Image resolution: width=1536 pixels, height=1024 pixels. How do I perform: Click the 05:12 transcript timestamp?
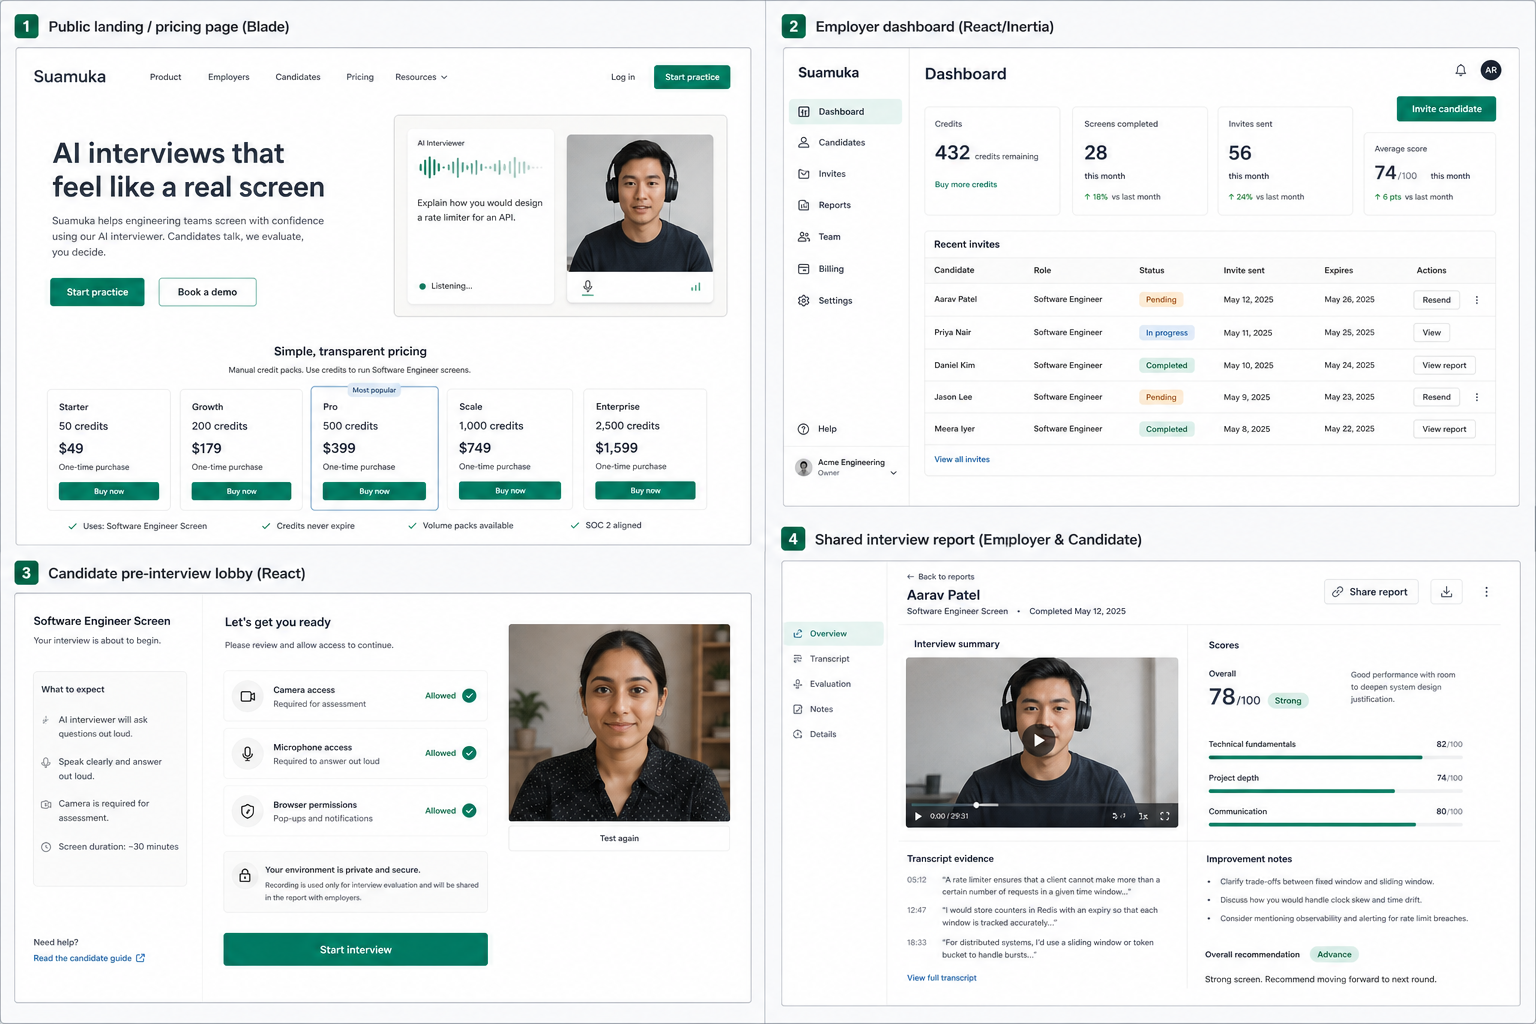tap(916, 880)
